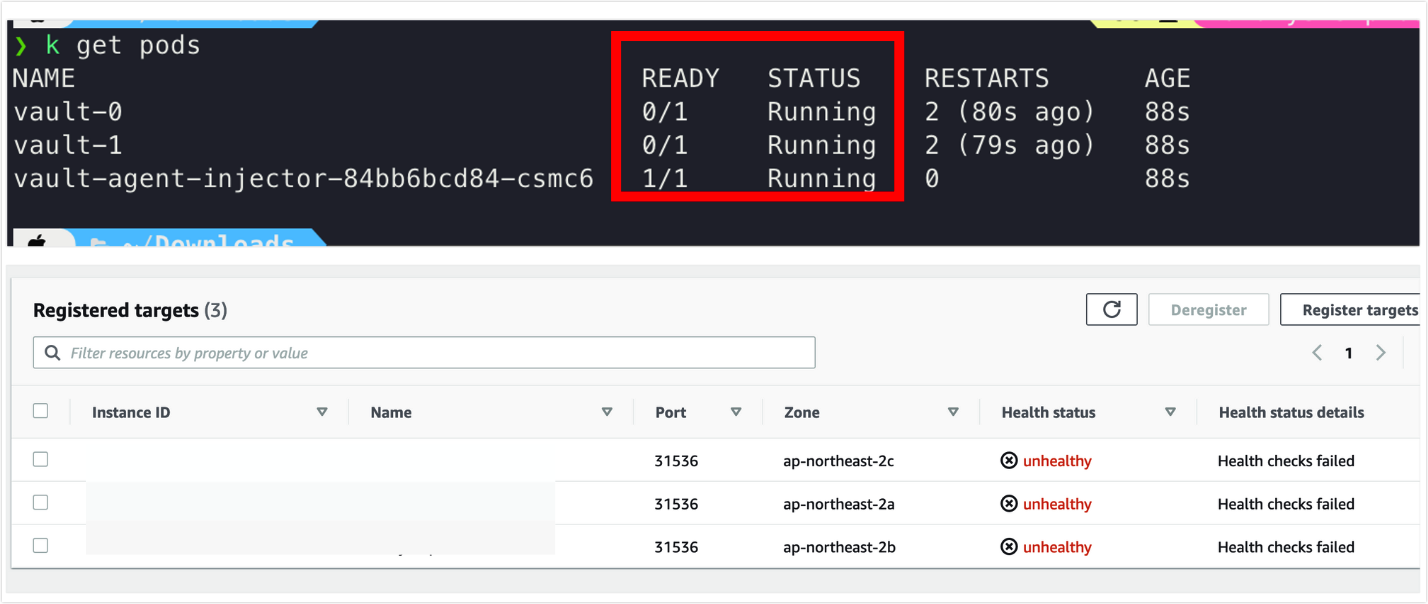Go to next page arrow
The image size is (1428, 604).
(1381, 353)
